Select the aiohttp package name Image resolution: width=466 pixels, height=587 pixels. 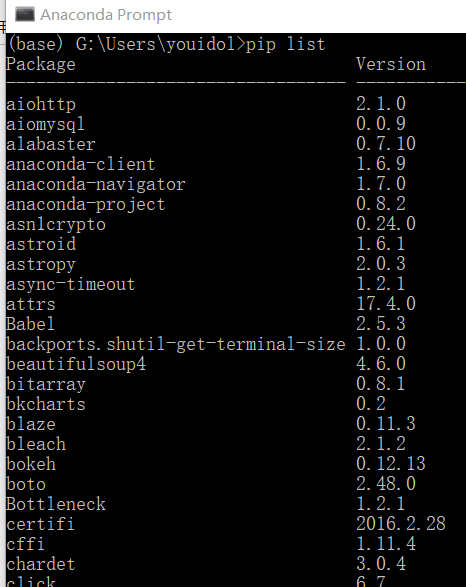click(41, 104)
